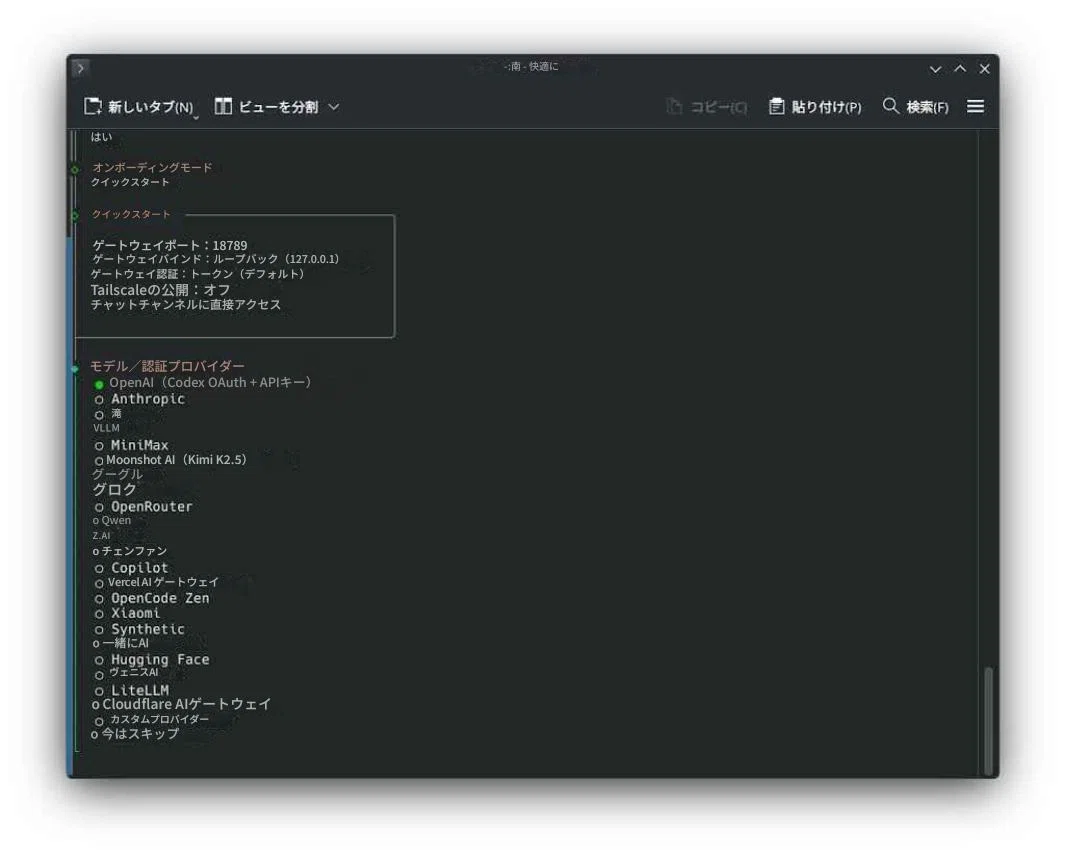
Task: Select the ヴェニスAI option
Action: coord(126,672)
